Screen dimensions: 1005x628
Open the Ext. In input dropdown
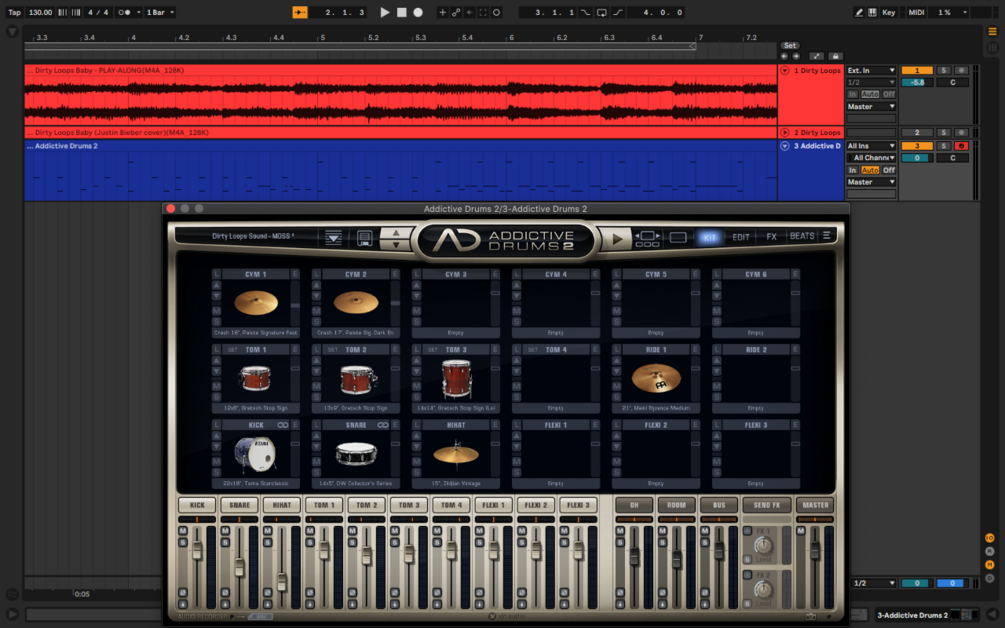(870, 70)
